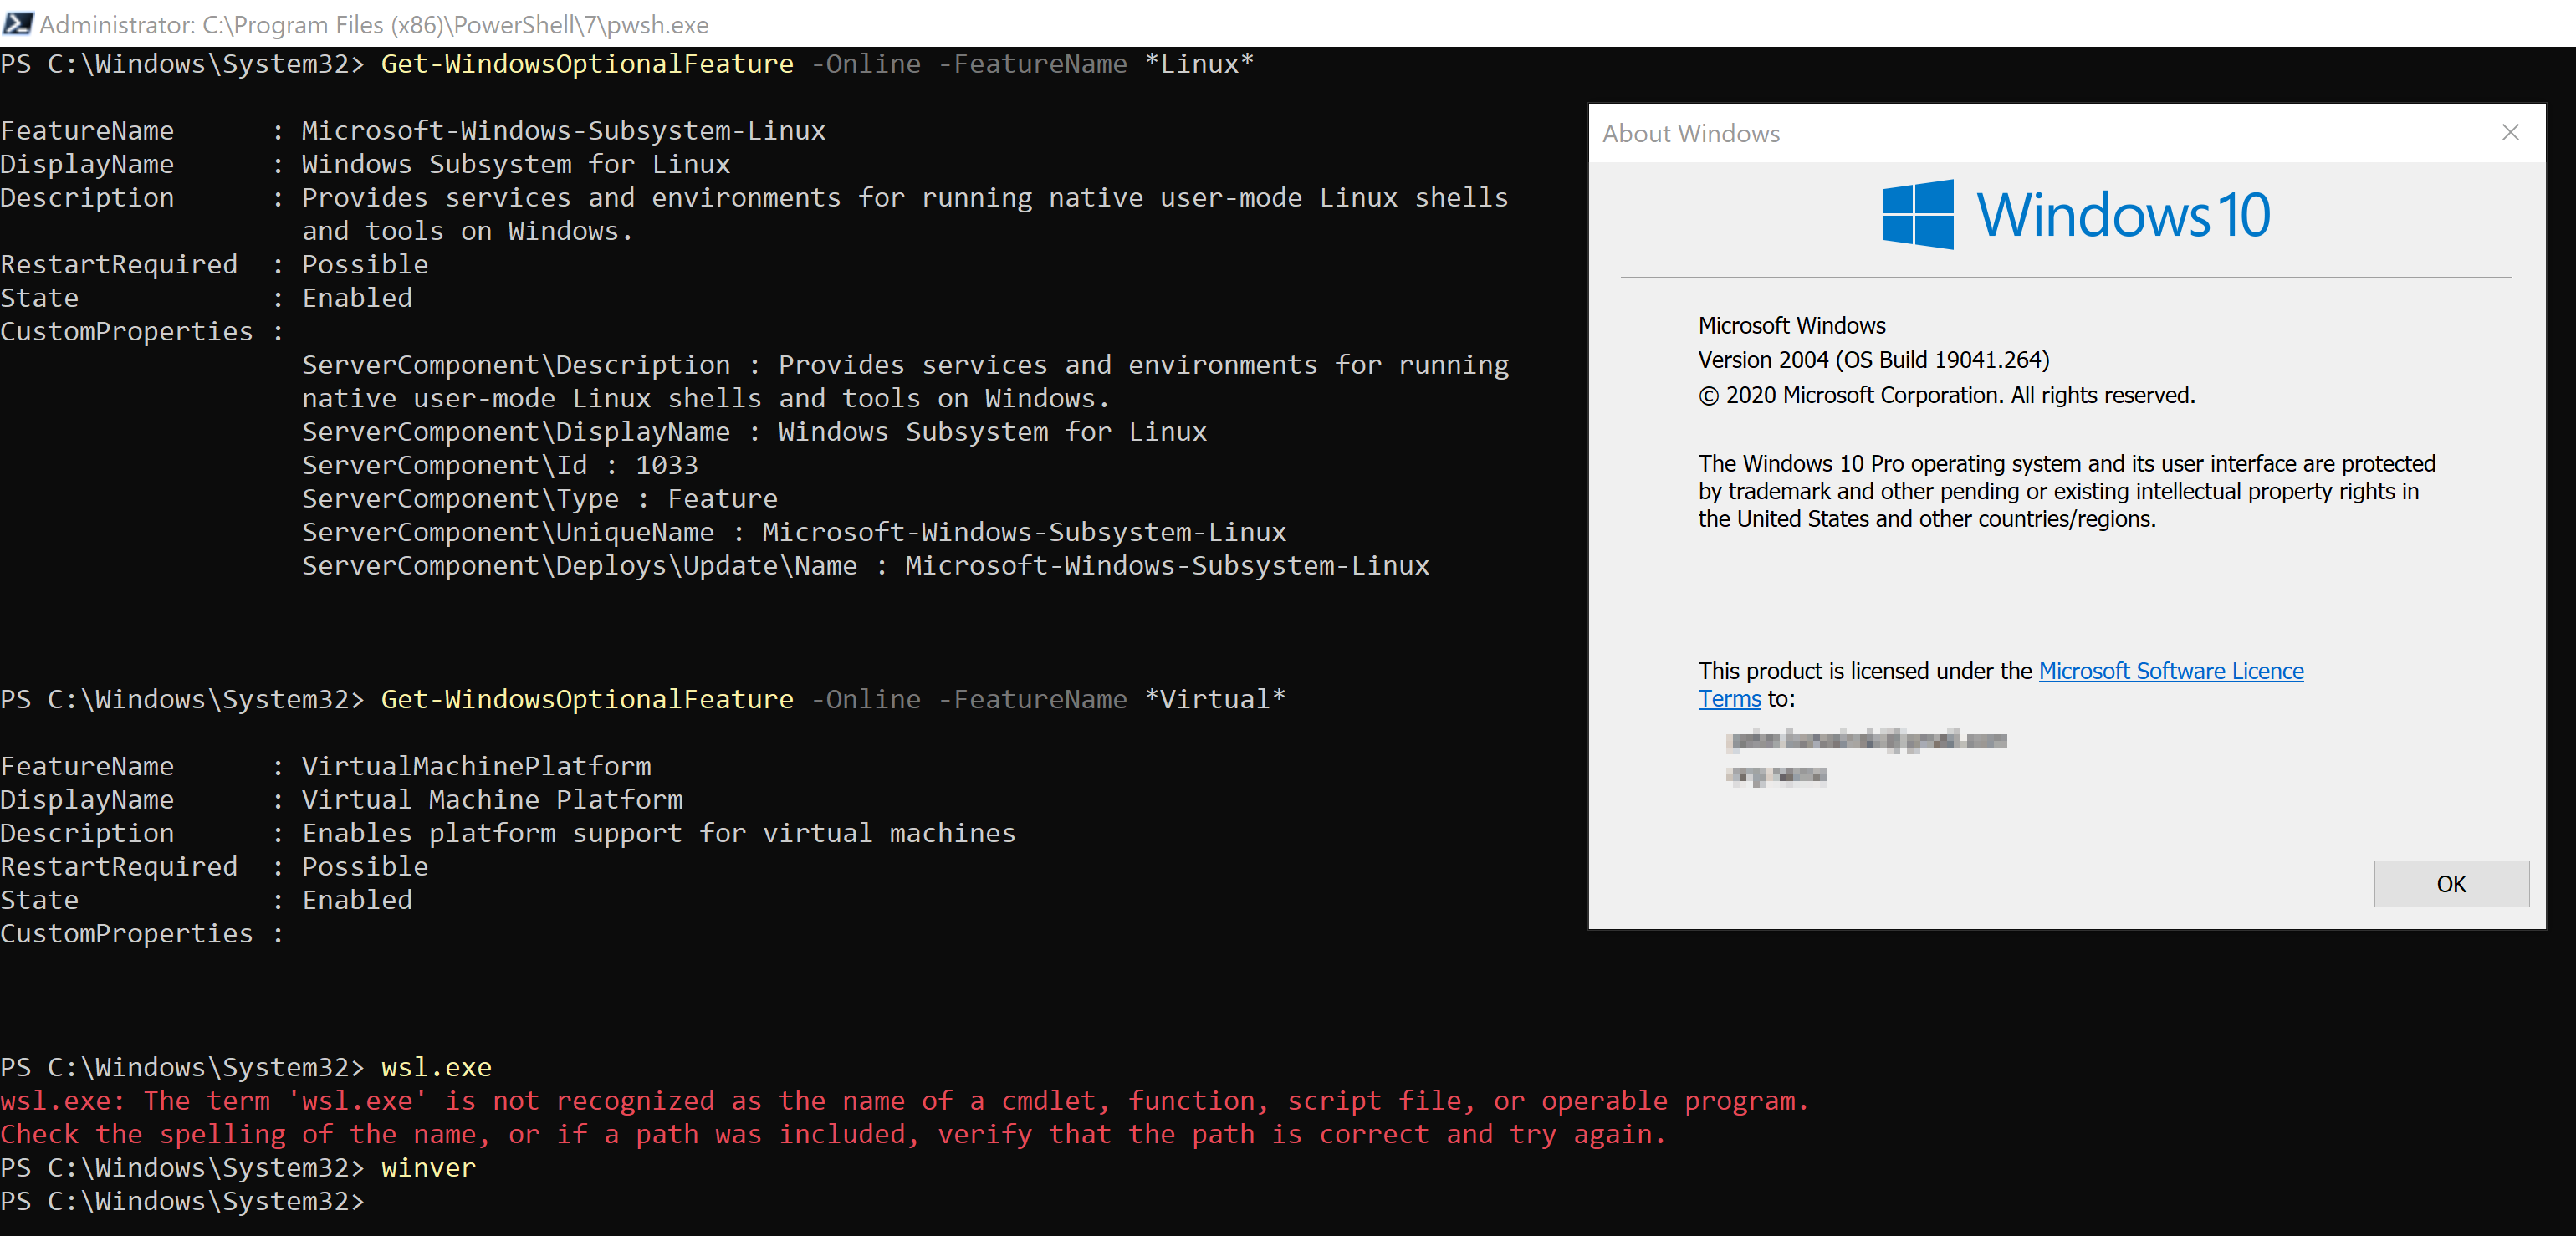2576x1236 pixels.
Task: Click the Microsoft Windows label in the dialog
Action: (x=1790, y=325)
